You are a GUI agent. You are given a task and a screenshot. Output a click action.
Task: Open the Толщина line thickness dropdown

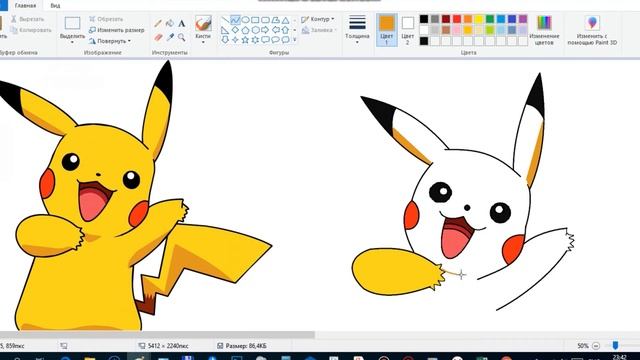(x=357, y=29)
